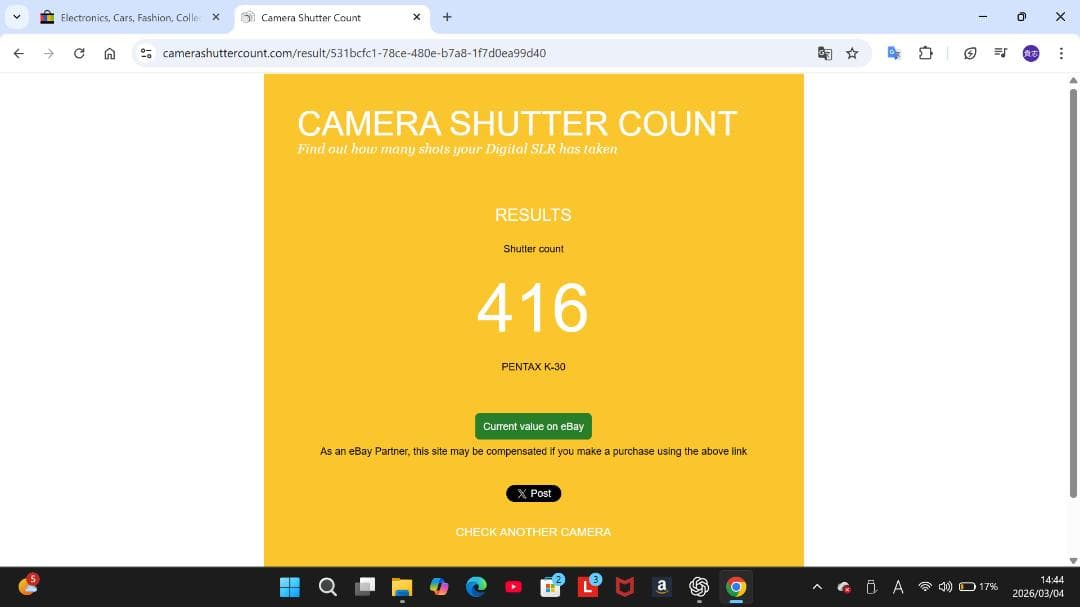Open McAfee from the taskbar
1080x607 pixels.
tap(625, 587)
